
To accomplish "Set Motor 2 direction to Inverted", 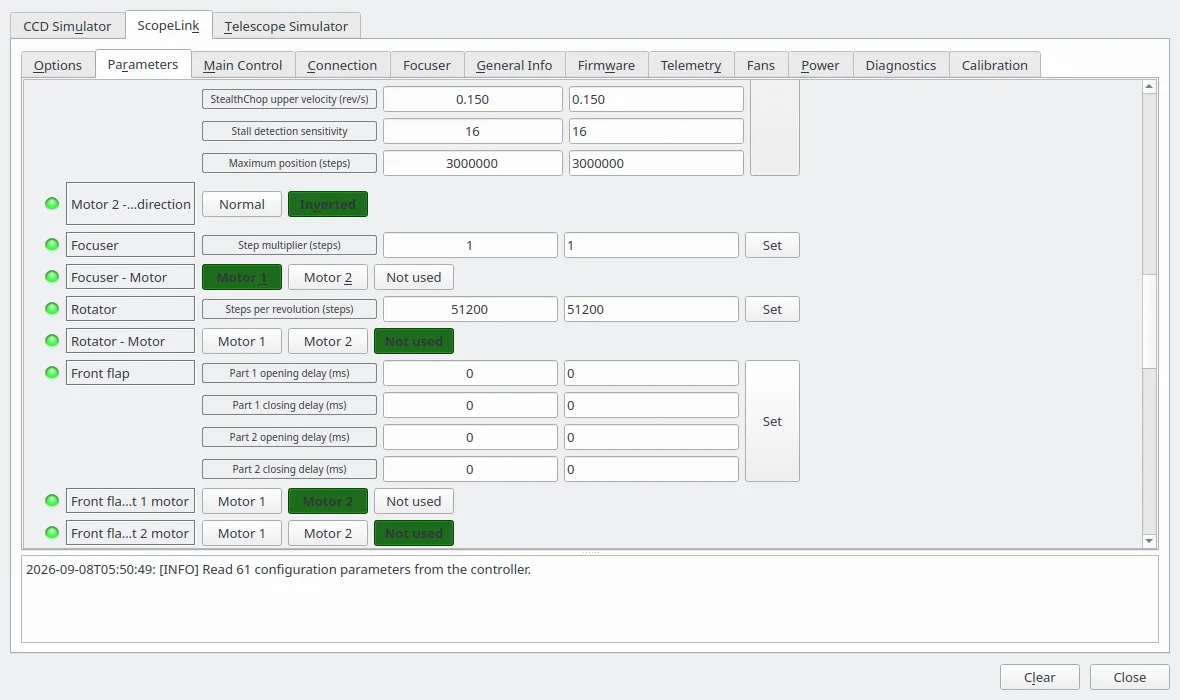I will [327, 204].
